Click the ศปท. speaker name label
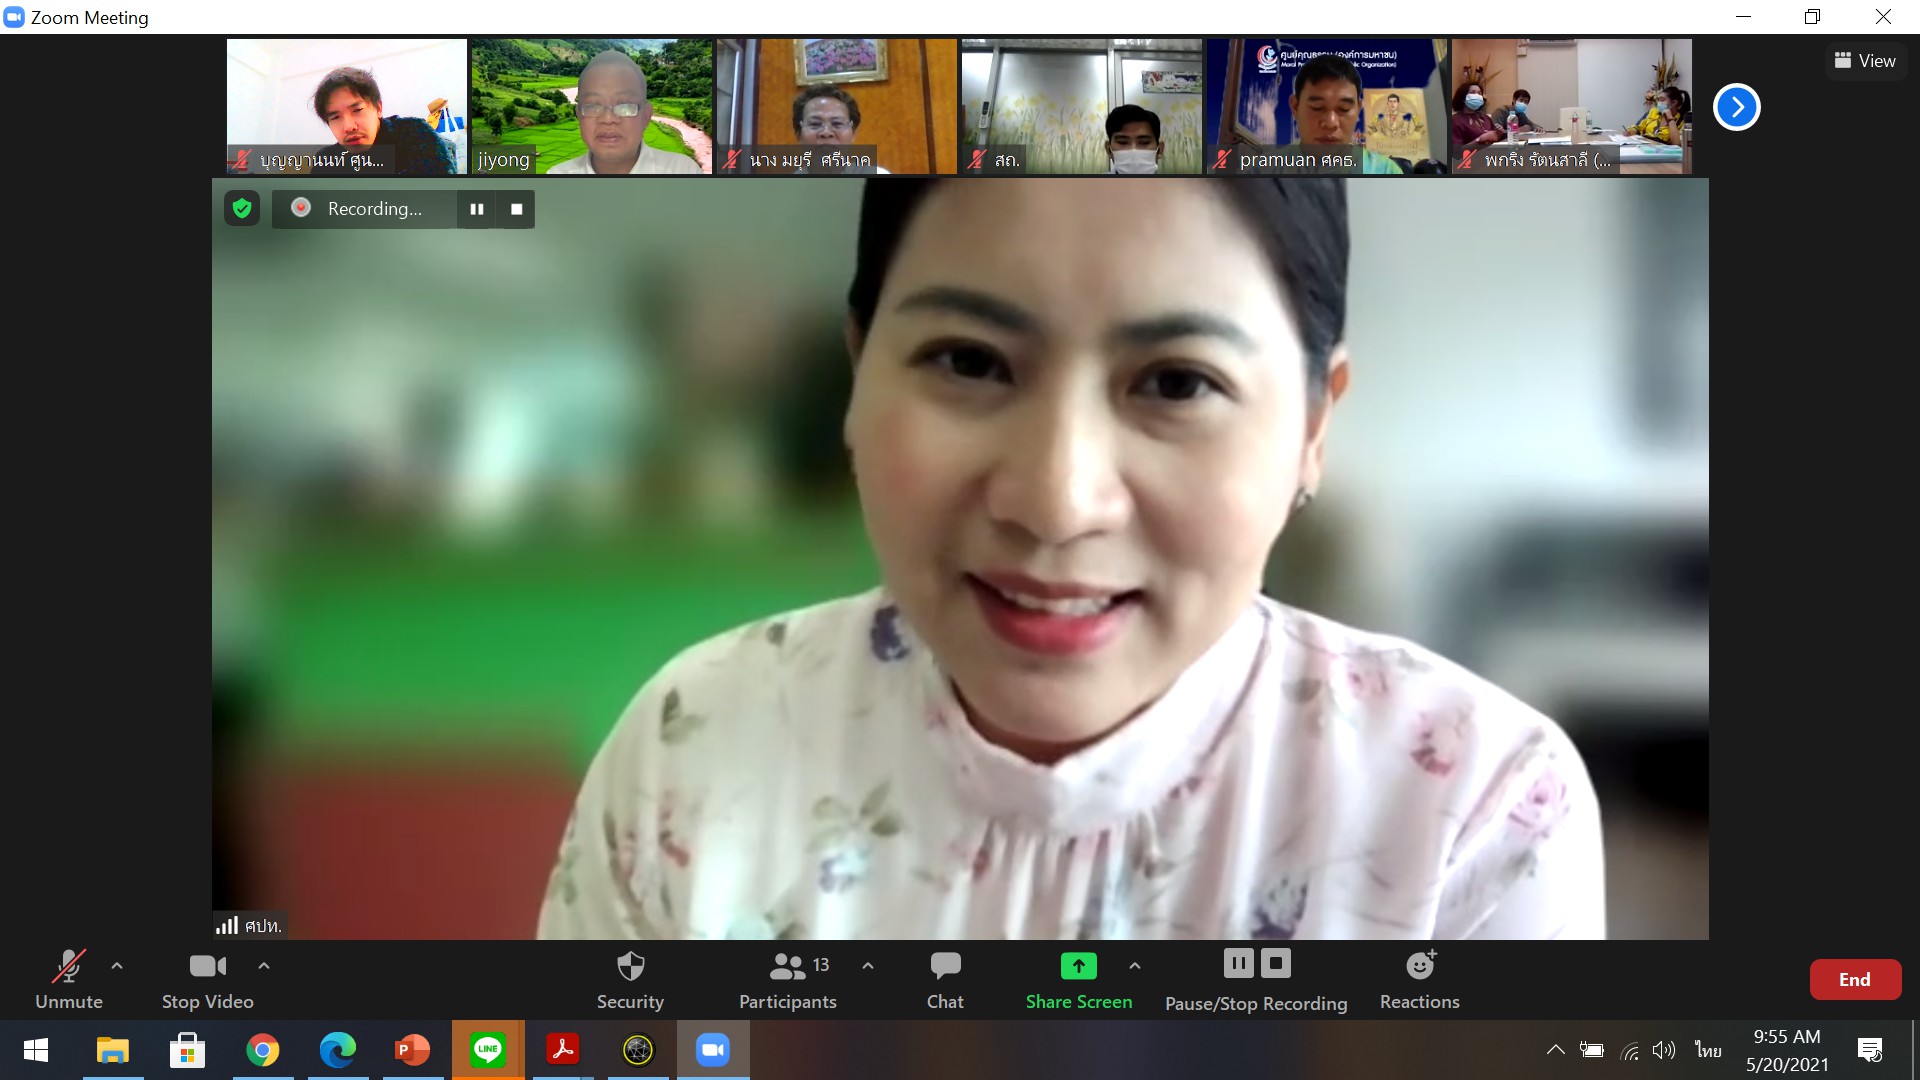The height and width of the screenshot is (1080, 1920). click(263, 926)
